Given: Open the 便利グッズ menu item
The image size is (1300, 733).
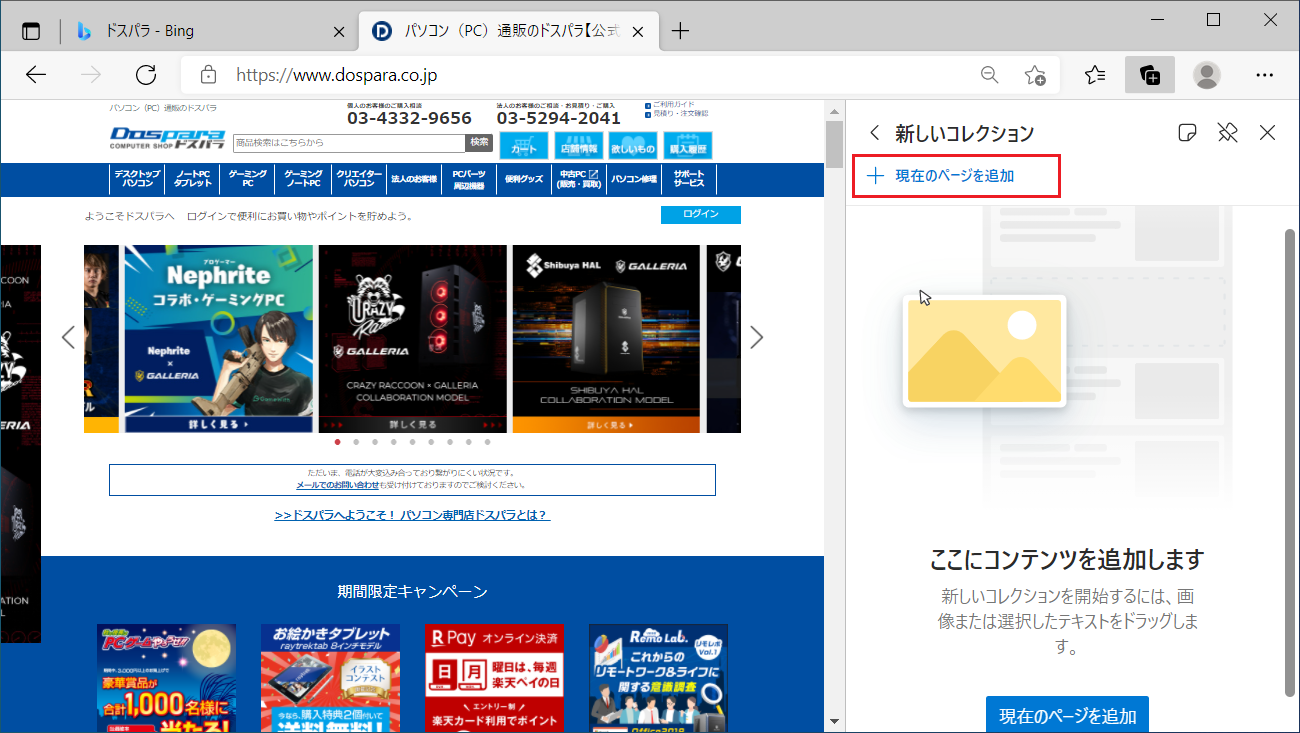Looking at the screenshot, I should (x=524, y=179).
